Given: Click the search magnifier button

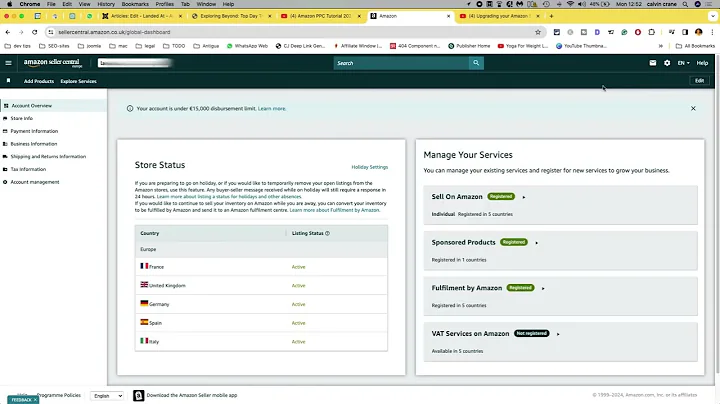Looking at the screenshot, I should [476, 63].
